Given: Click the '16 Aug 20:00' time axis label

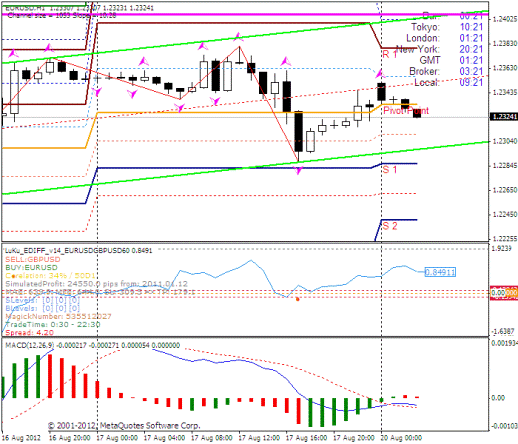Looking at the screenshot, I should pyautogui.click(x=69, y=438).
